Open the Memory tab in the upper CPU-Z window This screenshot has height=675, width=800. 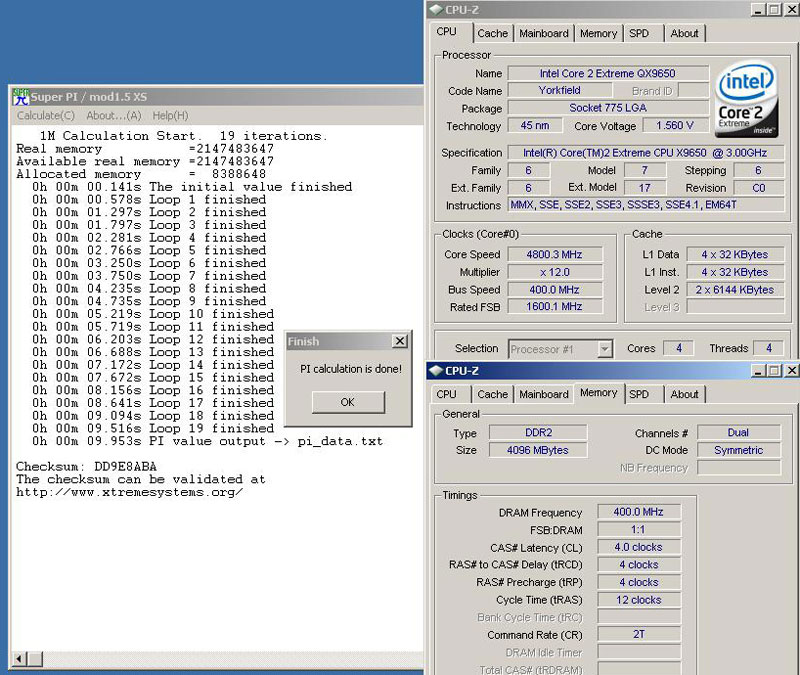point(598,34)
